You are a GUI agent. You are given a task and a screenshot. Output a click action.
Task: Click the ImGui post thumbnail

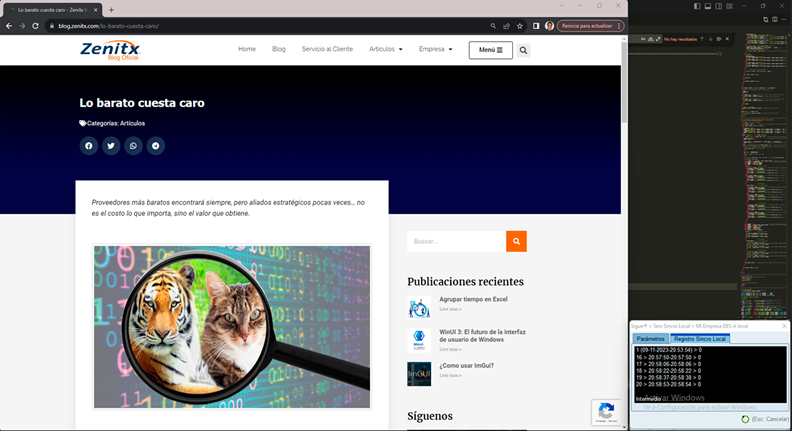[419, 374]
